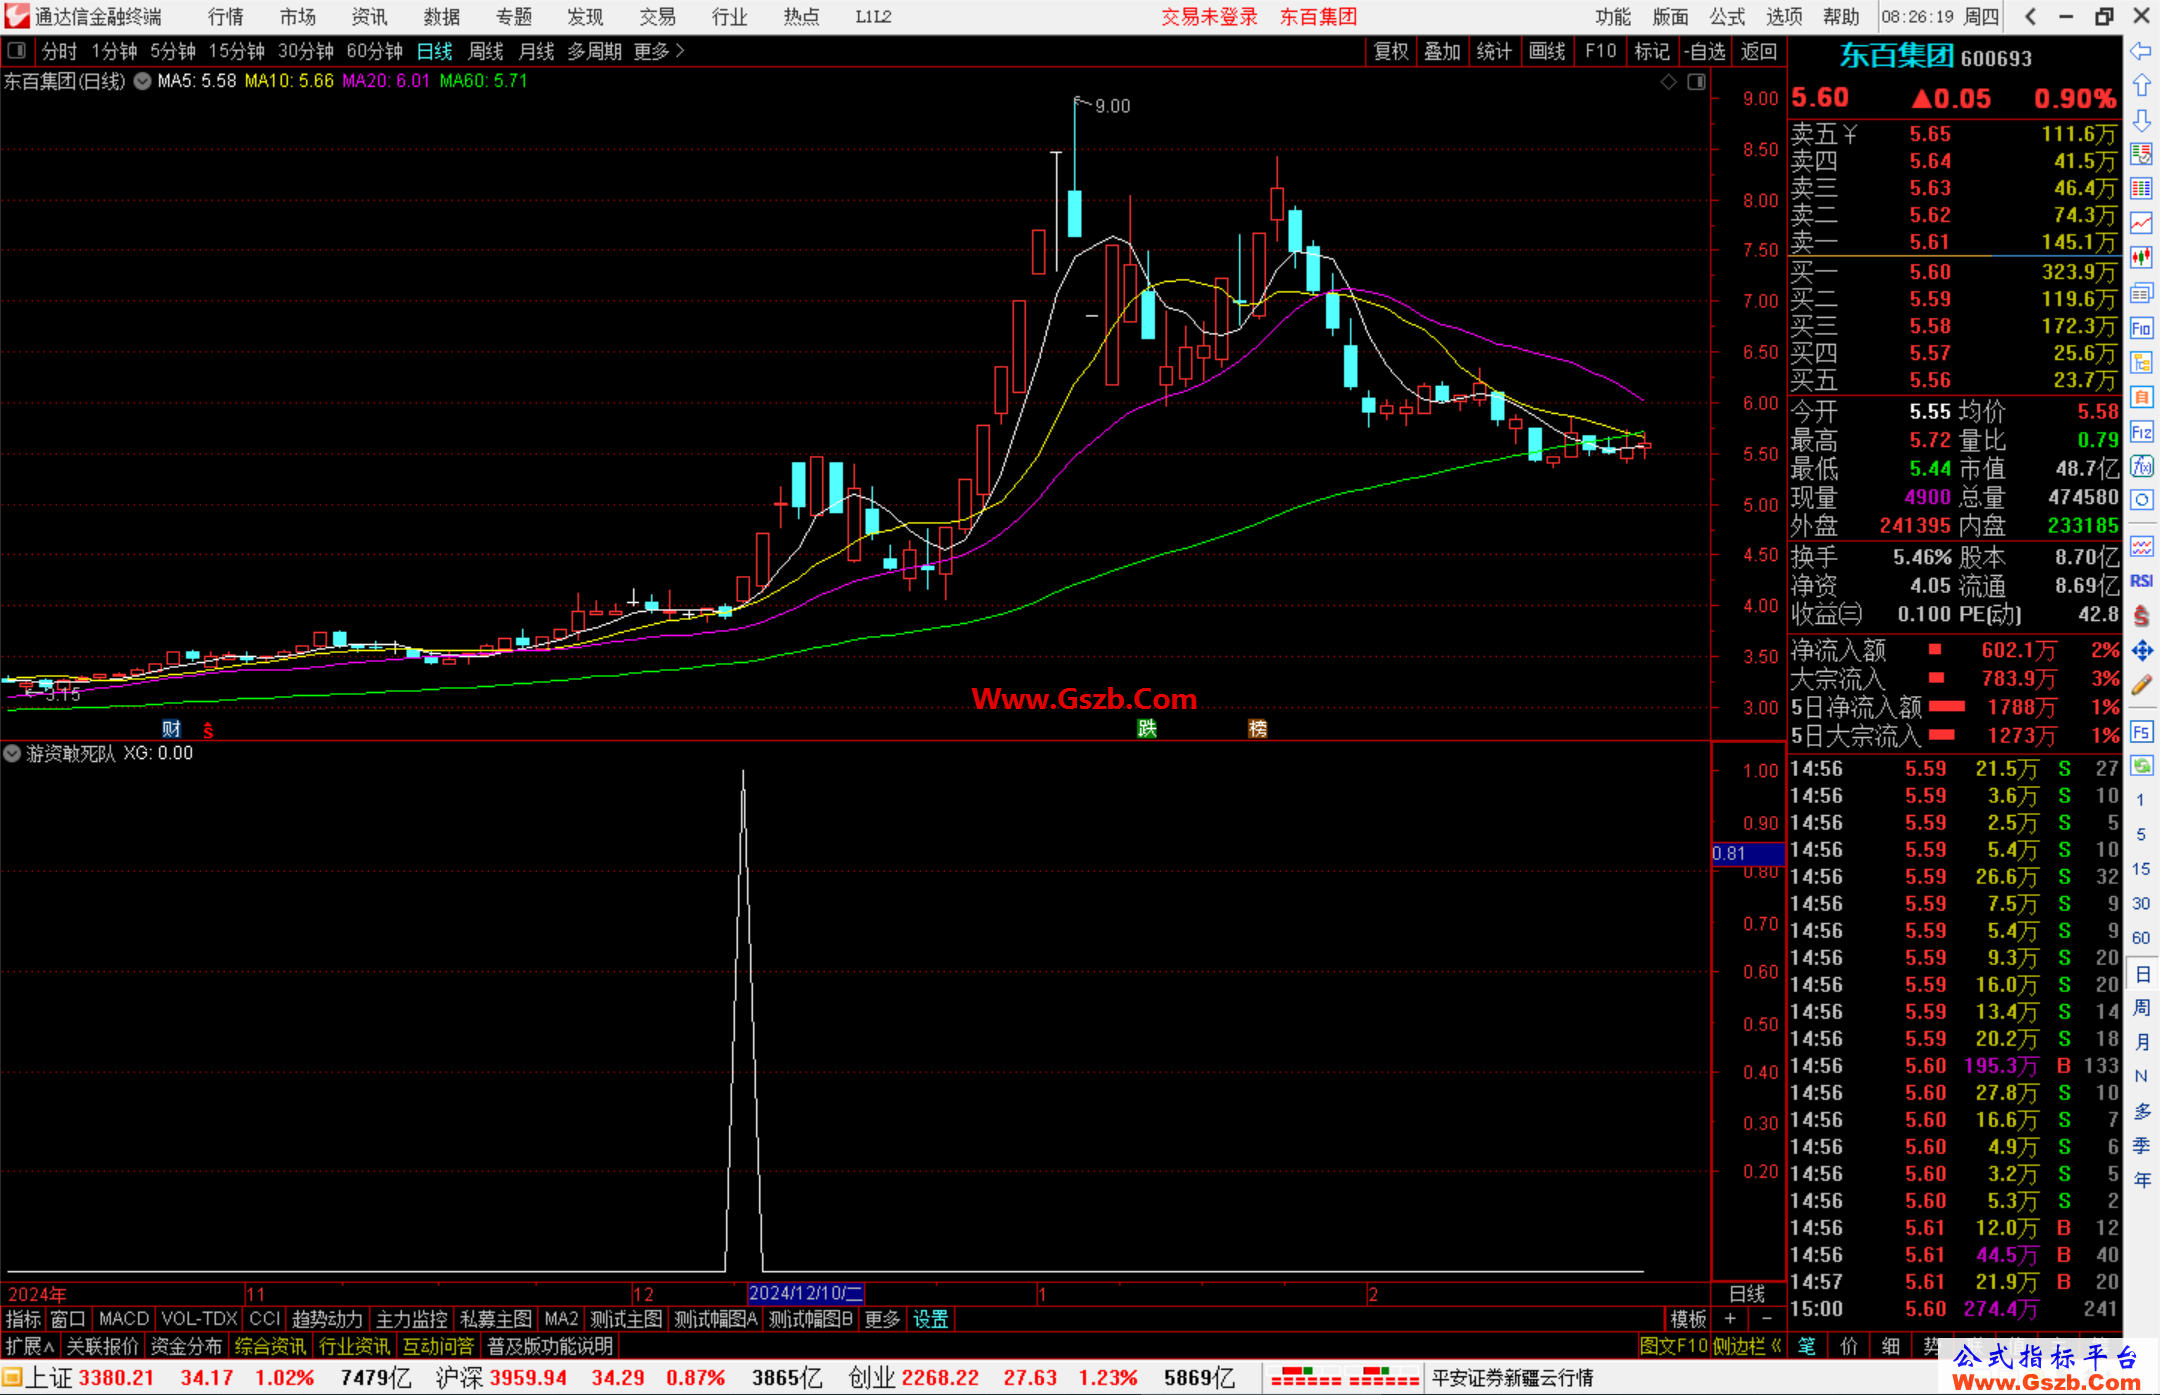
Task: Click the FS icon in the right sidebar
Action: [x=2141, y=732]
